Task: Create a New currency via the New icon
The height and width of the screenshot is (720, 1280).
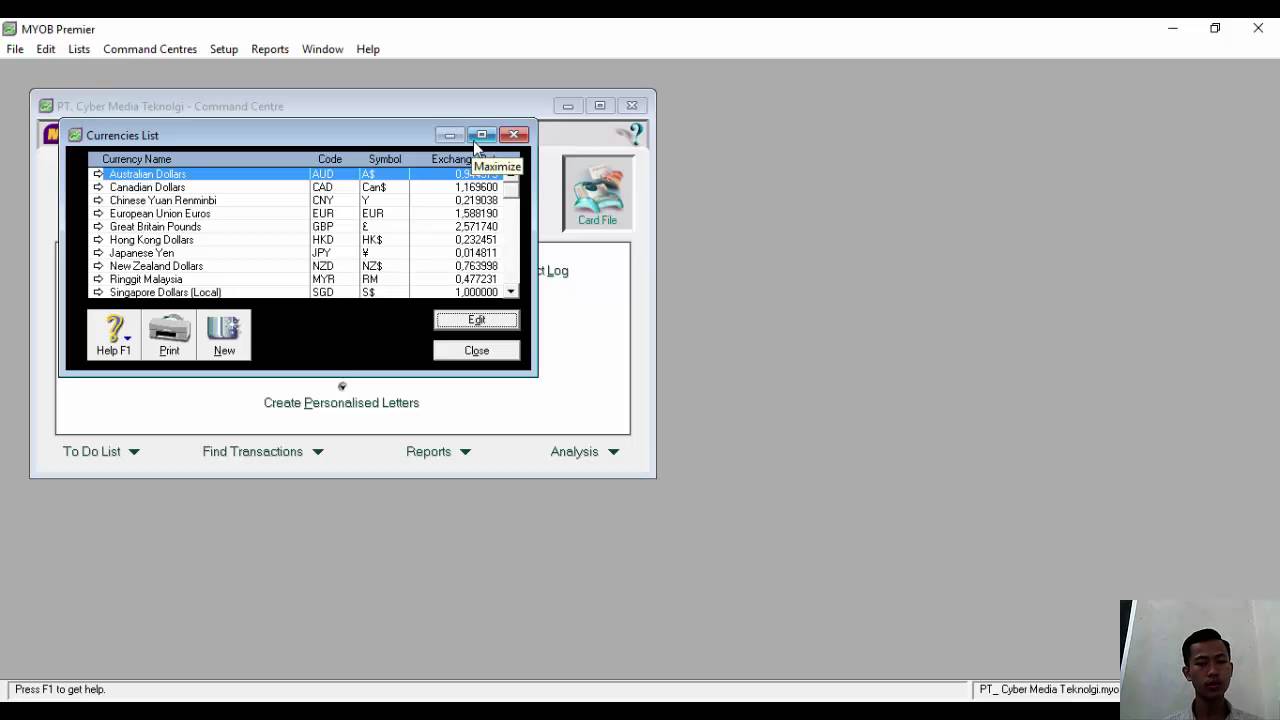Action: [x=224, y=335]
